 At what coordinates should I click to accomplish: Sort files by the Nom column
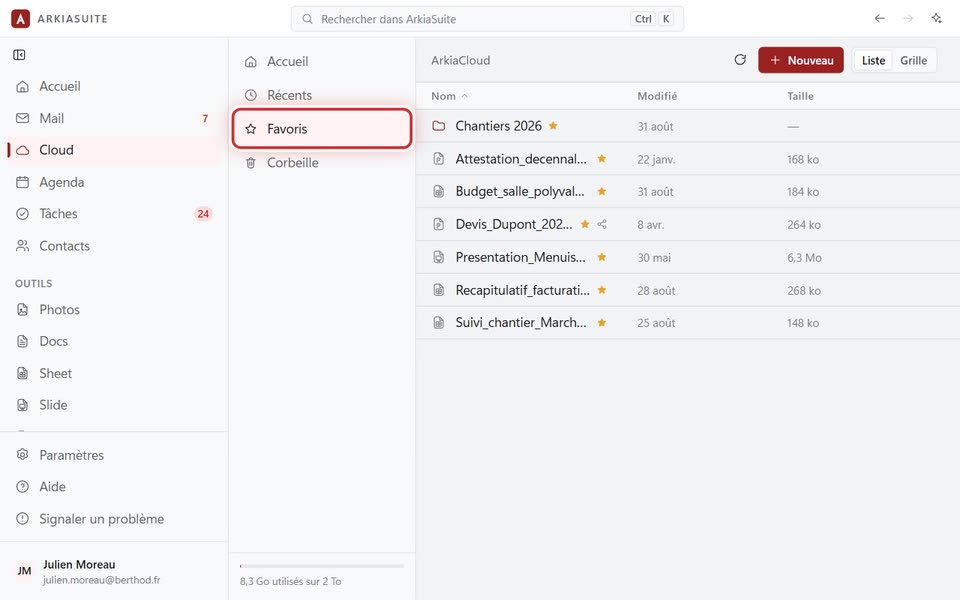449,96
